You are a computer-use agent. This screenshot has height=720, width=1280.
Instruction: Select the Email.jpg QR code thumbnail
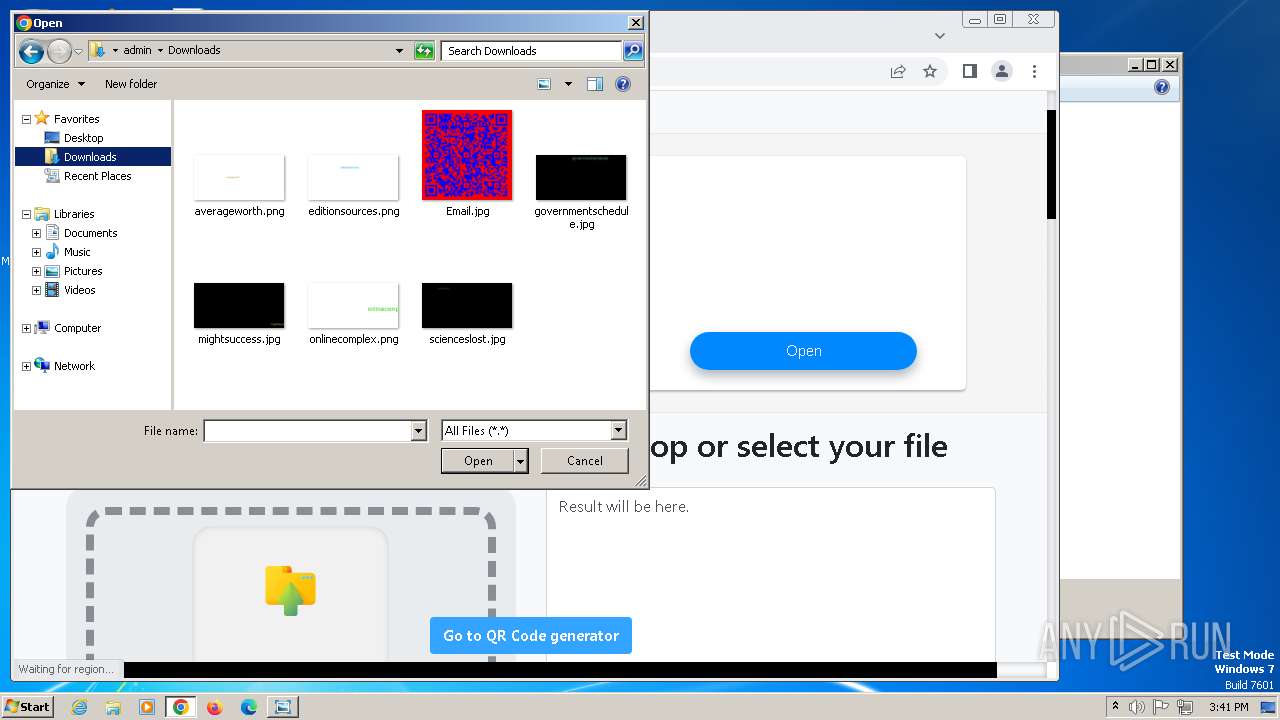(x=467, y=155)
